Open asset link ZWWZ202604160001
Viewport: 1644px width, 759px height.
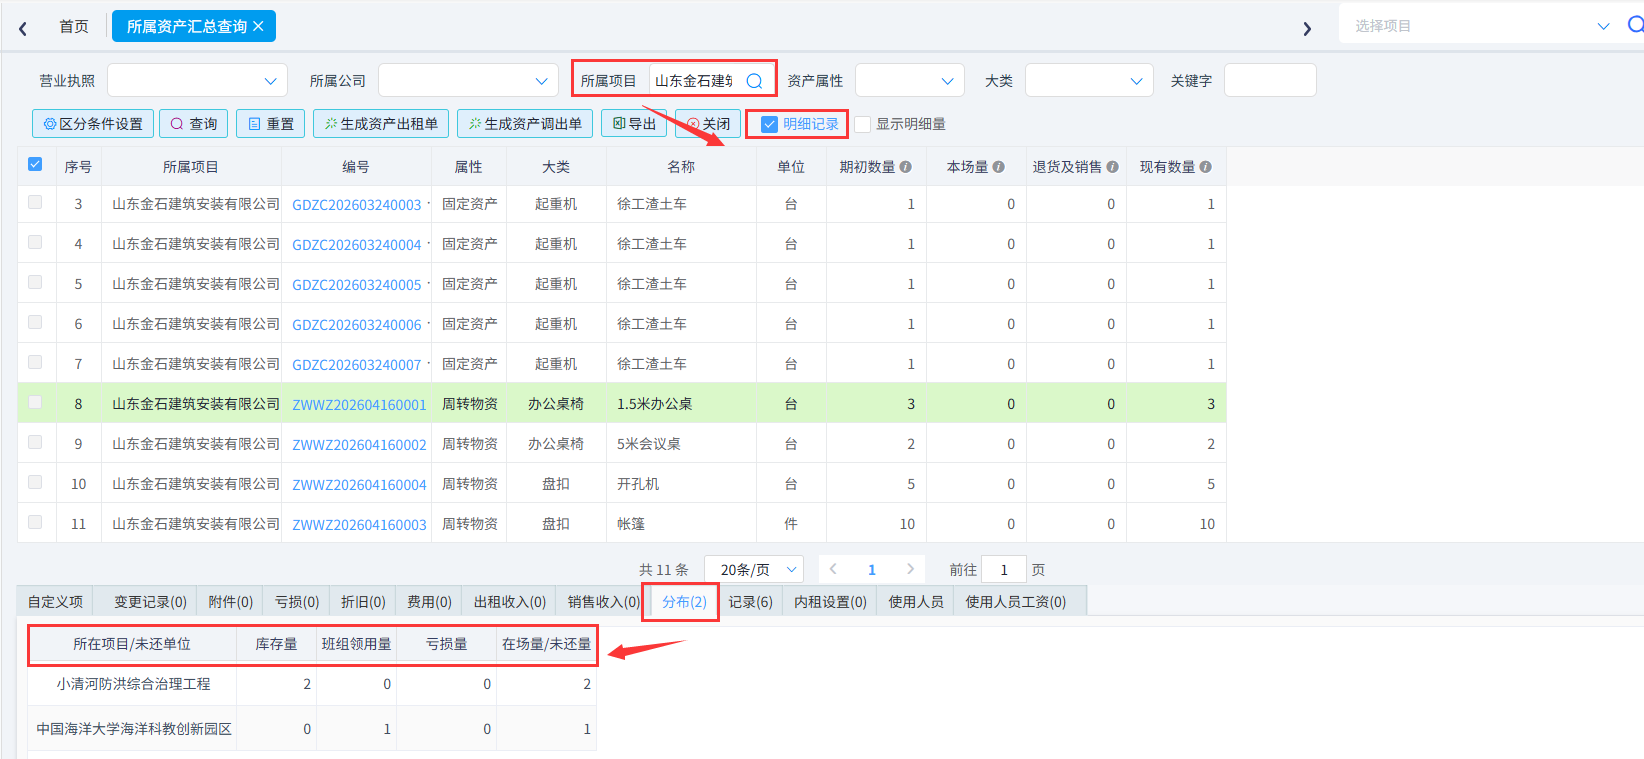(x=359, y=405)
